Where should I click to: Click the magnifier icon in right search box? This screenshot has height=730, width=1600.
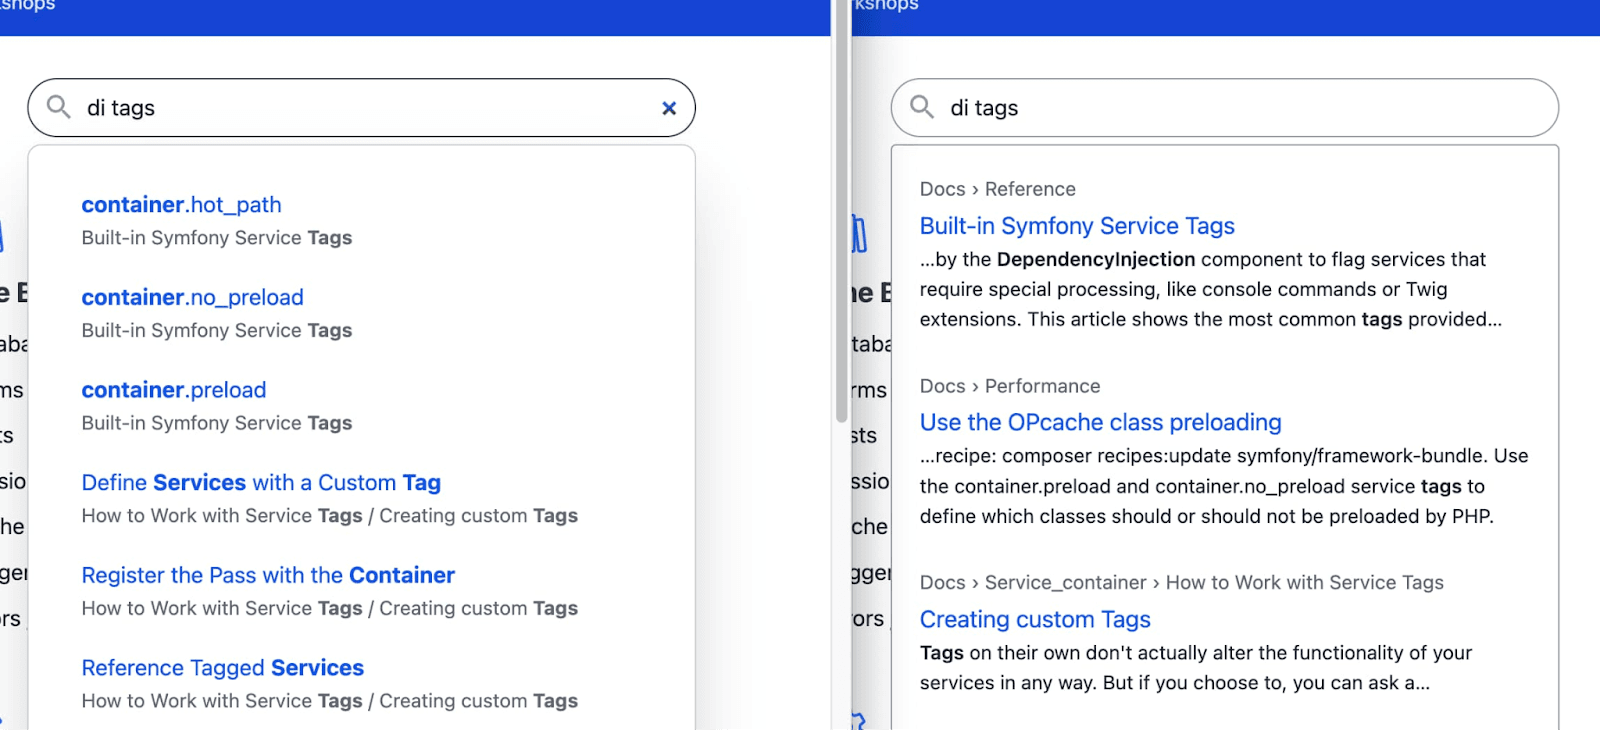[922, 107]
